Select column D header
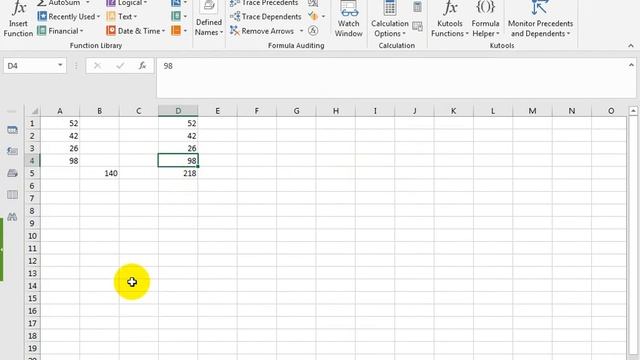640x360 pixels. (x=178, y=111)
